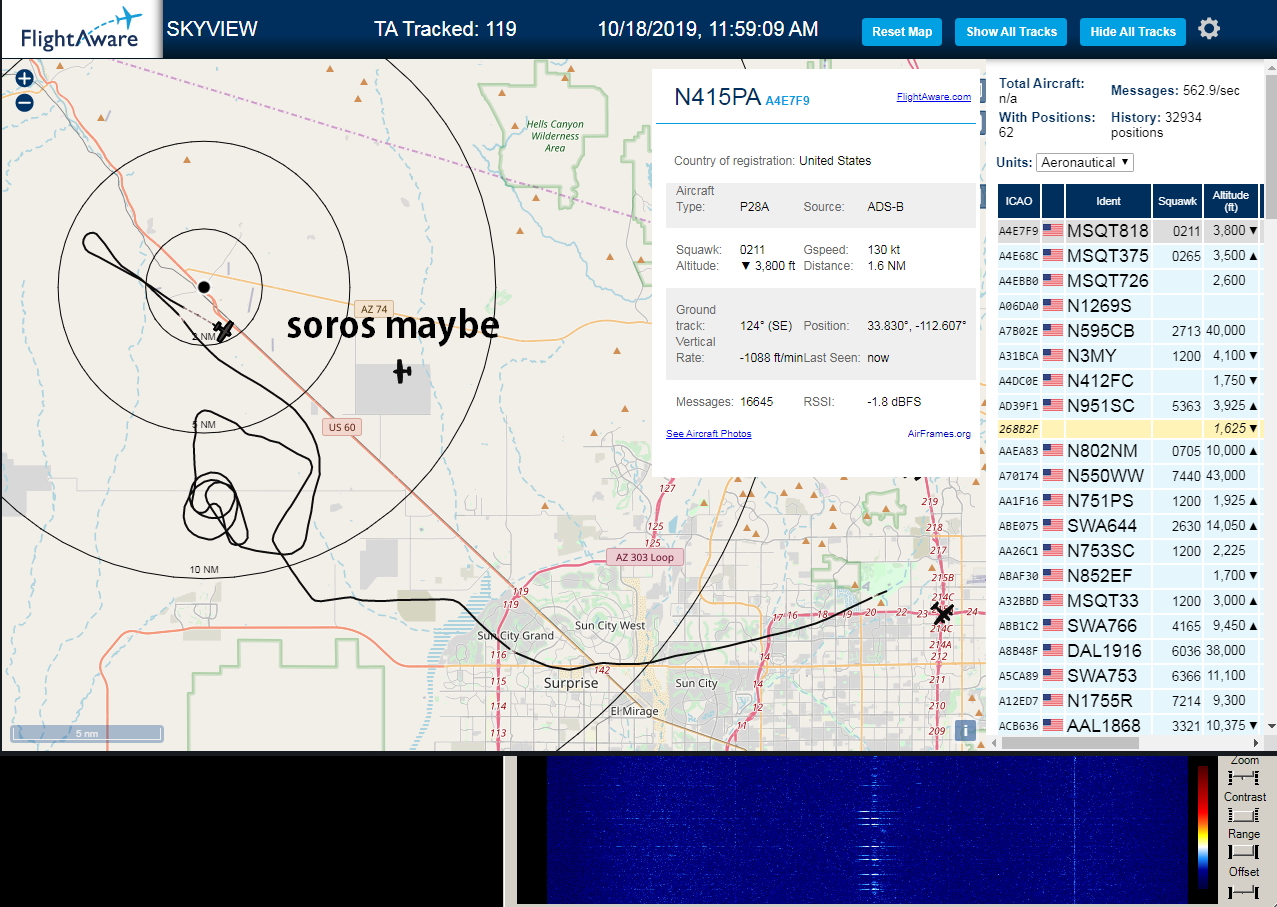
Task: Click the waterfall color scale bar
Action: [1203, 829]
